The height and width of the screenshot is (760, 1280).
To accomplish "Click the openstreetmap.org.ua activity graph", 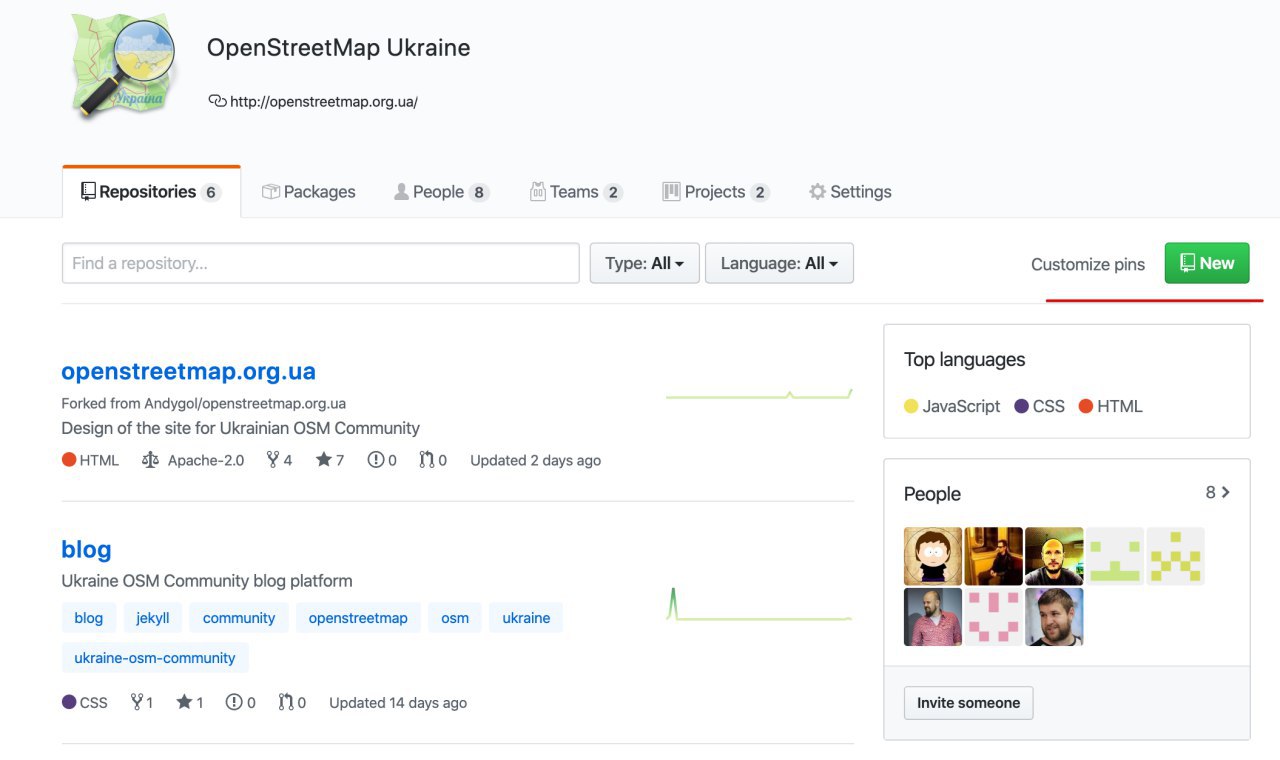I will [759, 394].
